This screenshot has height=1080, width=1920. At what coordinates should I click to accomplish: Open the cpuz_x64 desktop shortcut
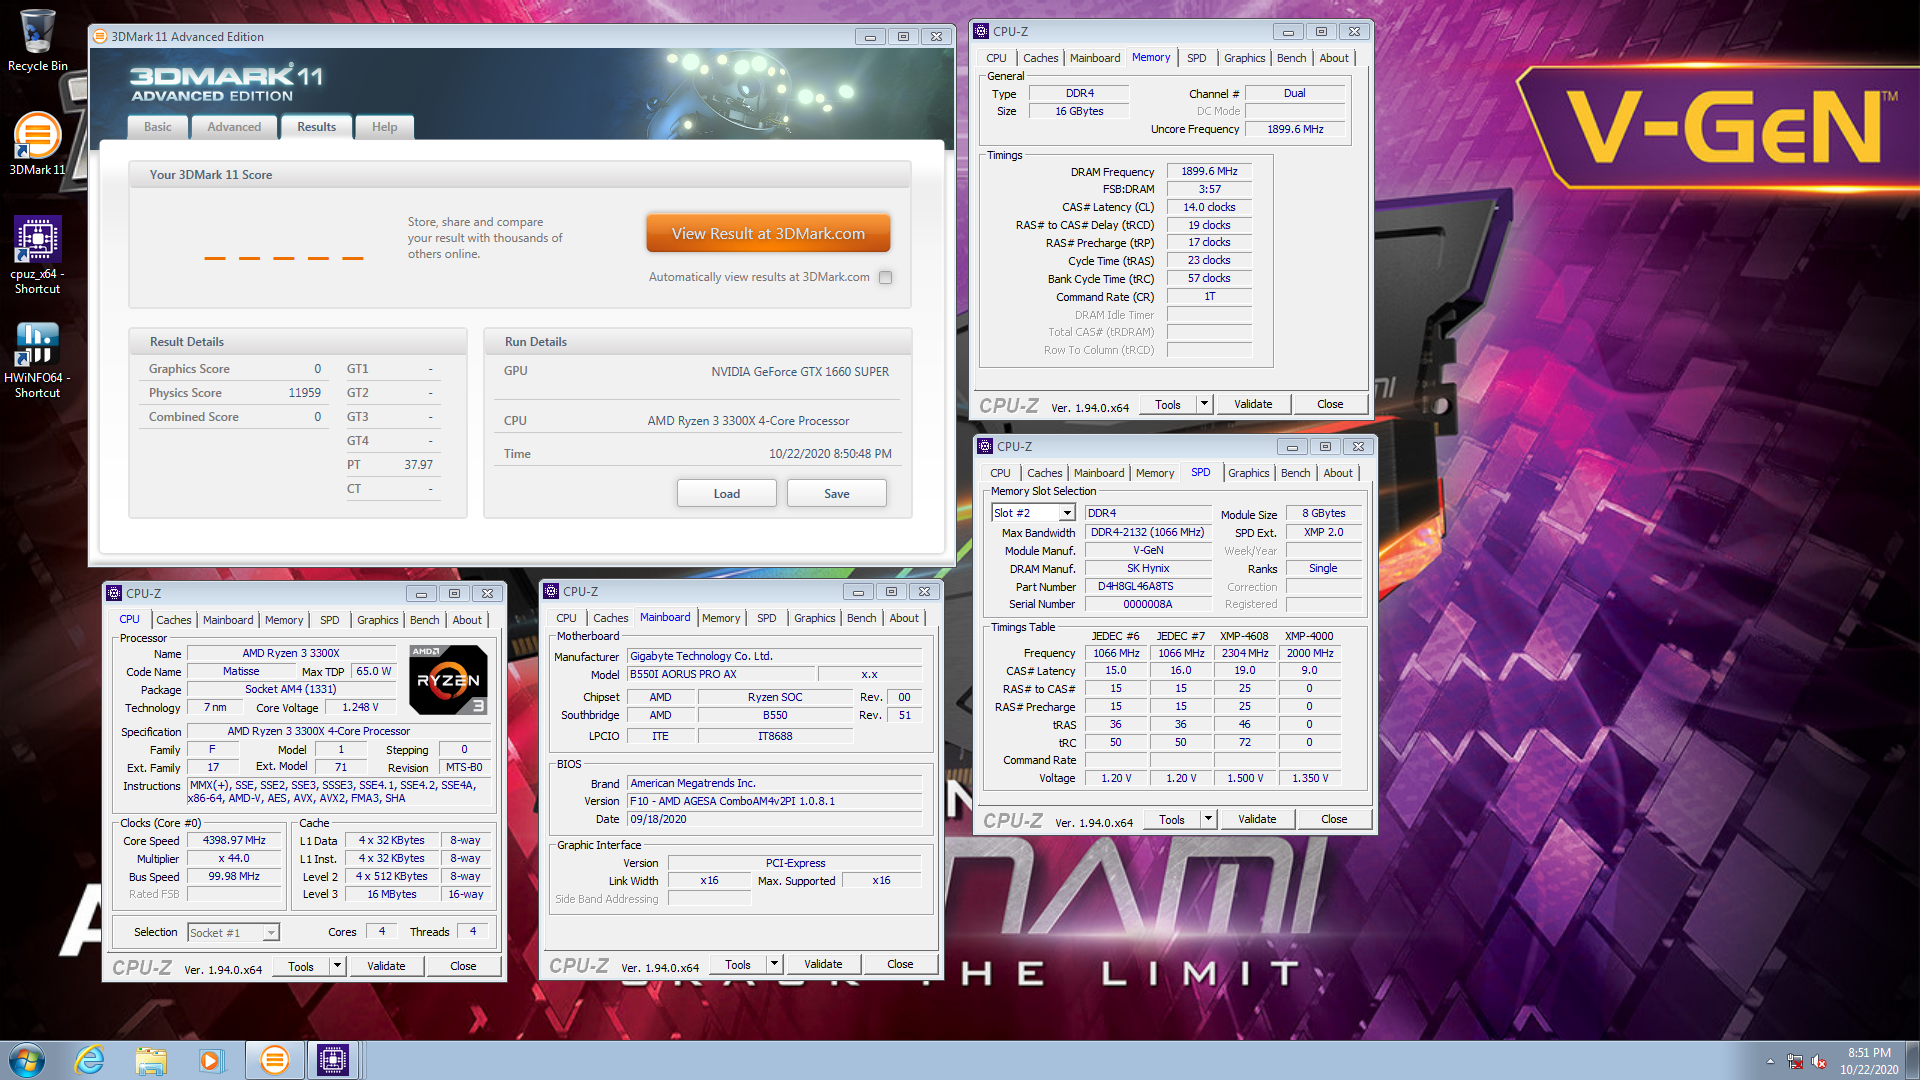[37, 255]
